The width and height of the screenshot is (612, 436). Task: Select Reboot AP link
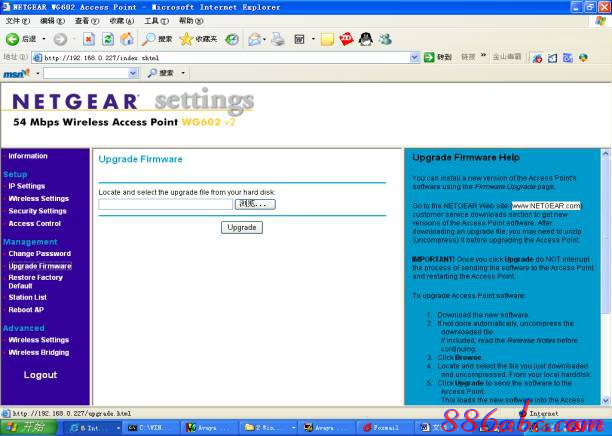tap(26, 310)
